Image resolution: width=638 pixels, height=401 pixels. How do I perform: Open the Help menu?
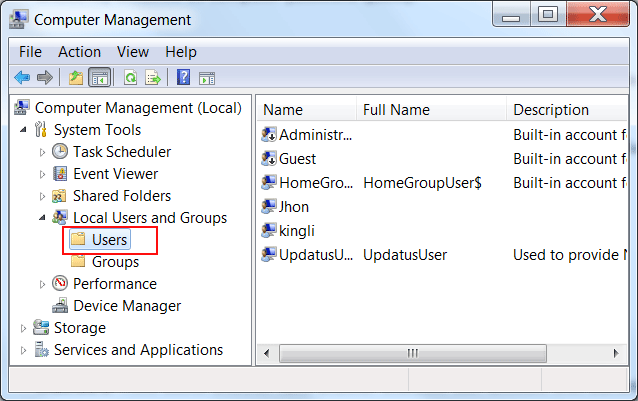click(x=181, y=52)
